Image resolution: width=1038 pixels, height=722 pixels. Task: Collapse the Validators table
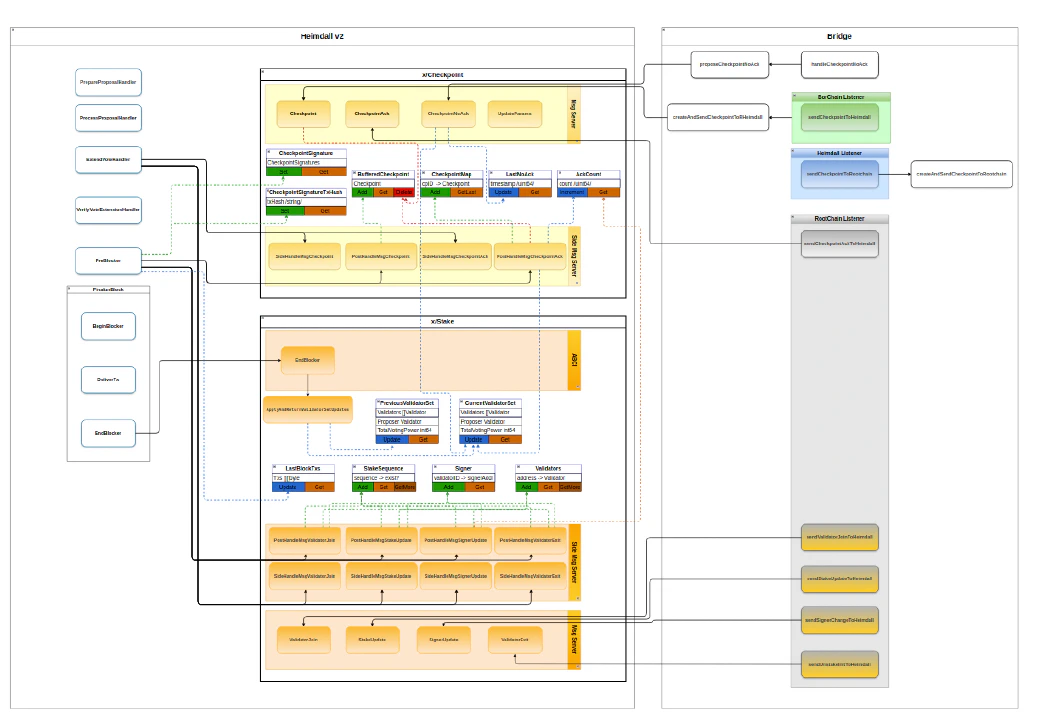coord(518,468)
